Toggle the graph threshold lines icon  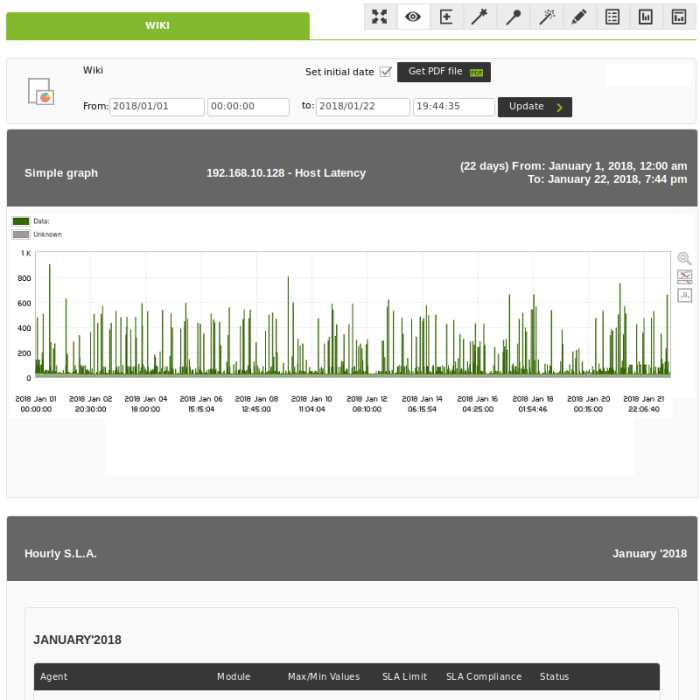pyautogui.click(x=684, y=277)
